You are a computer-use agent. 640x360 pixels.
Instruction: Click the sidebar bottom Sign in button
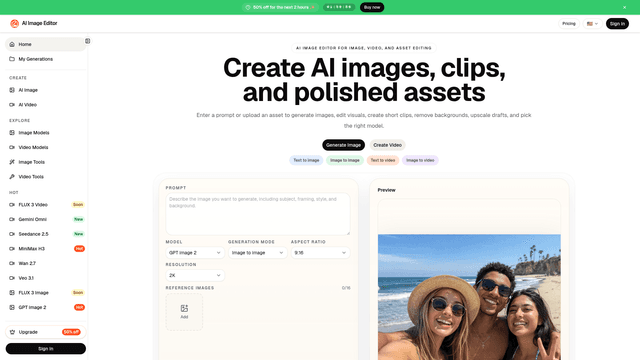point(46,349)
